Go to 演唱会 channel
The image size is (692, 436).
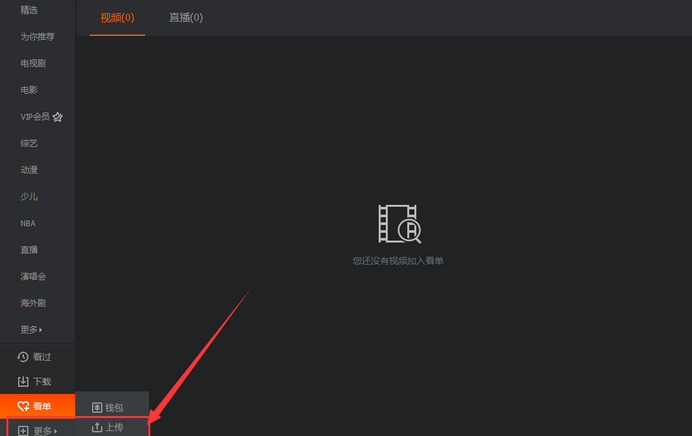[x=33, y=276]
